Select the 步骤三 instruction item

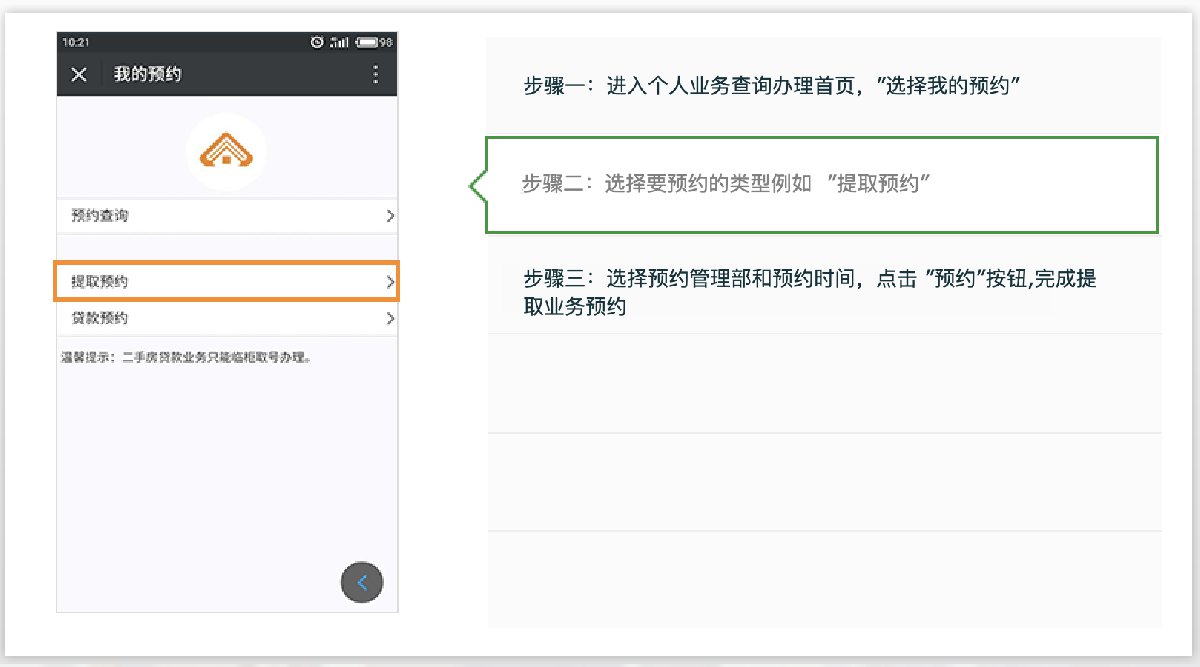(x=824, y=284)
